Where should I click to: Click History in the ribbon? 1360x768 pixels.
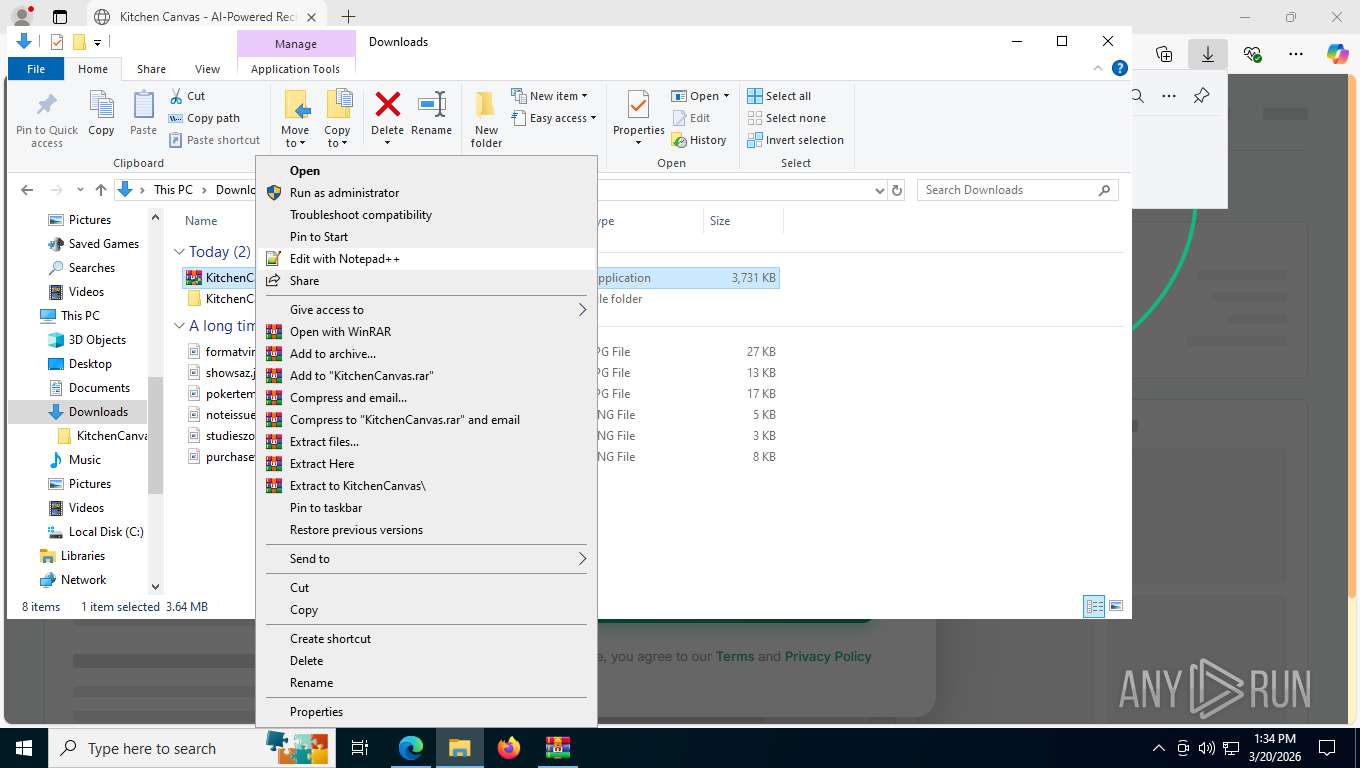(698, 140)
